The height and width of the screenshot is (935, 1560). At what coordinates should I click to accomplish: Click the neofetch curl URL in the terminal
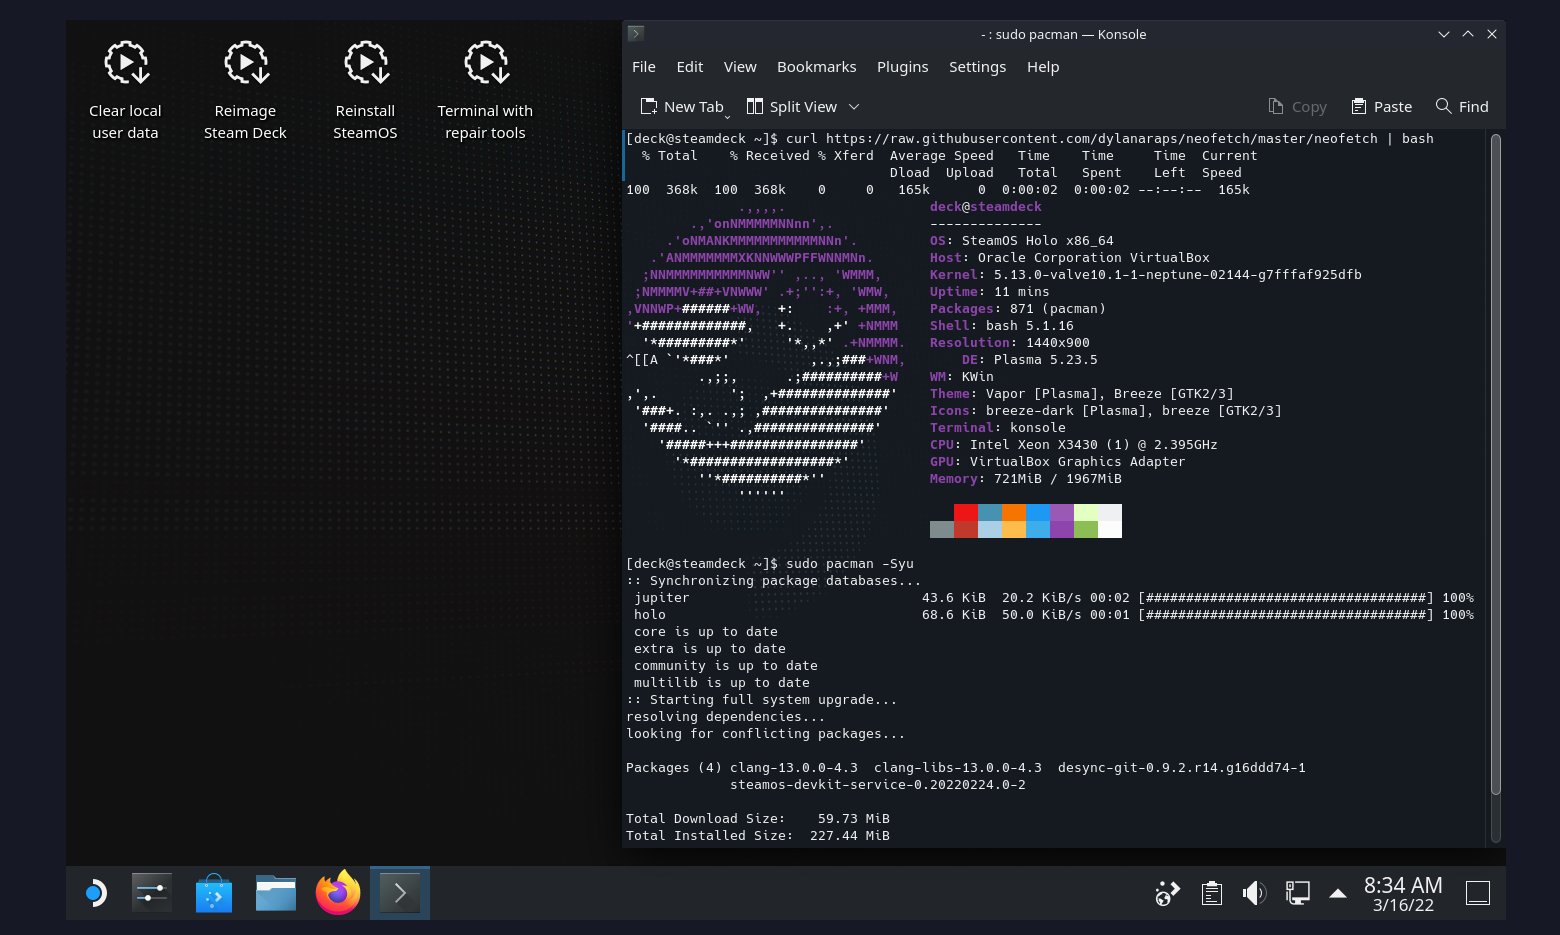[1102, 139]
